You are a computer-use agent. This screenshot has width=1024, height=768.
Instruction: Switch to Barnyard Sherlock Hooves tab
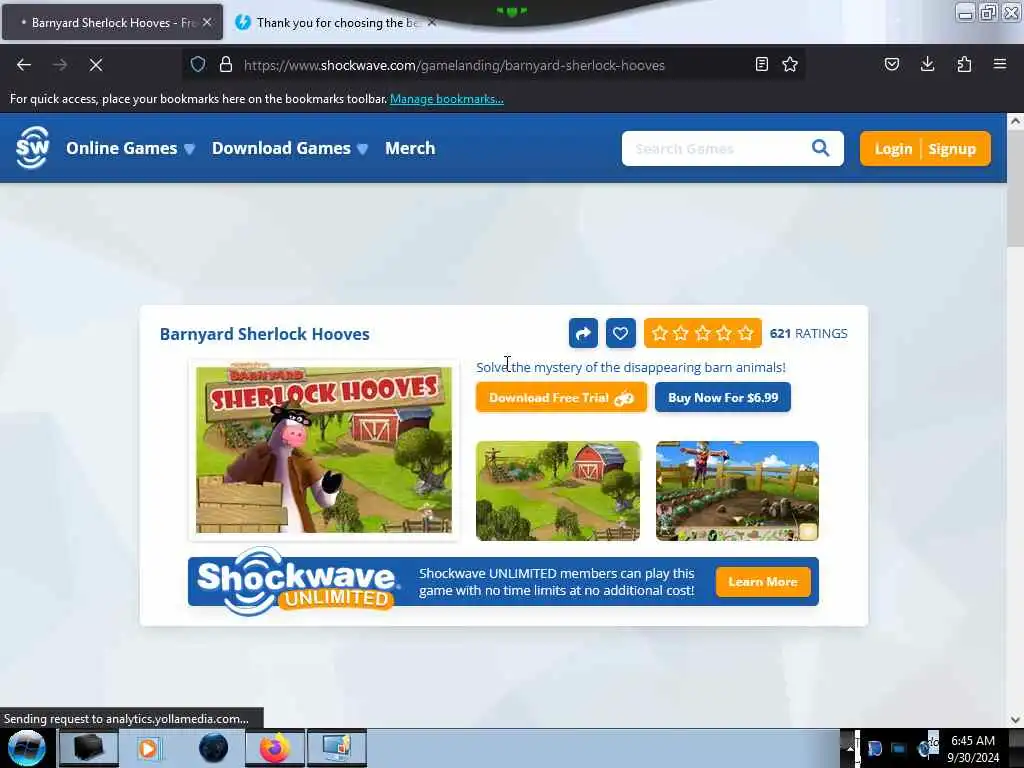[x=112, y=22]
